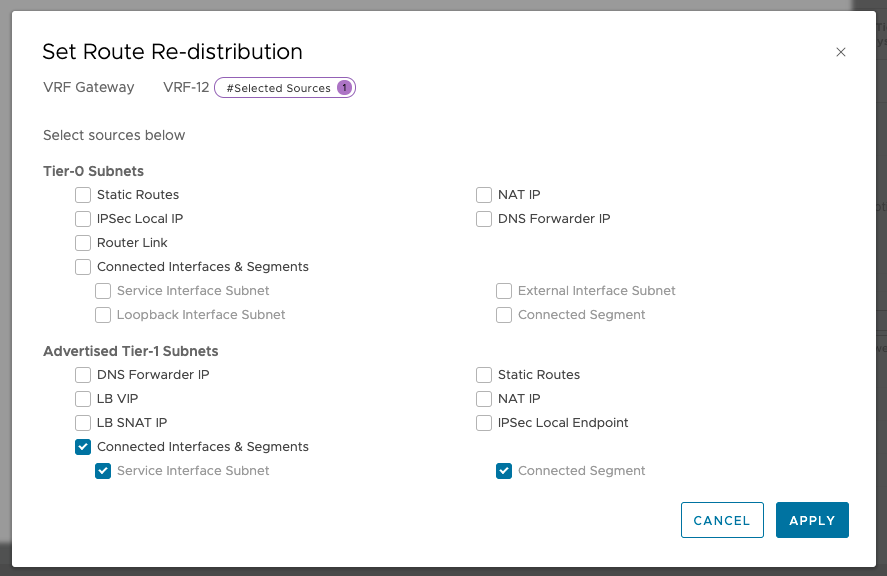This screenshot has width=887, height=576.
Task: Enable DNS Forwarder IP under Advertised Tier-1 Subnets
Action: 83,375
